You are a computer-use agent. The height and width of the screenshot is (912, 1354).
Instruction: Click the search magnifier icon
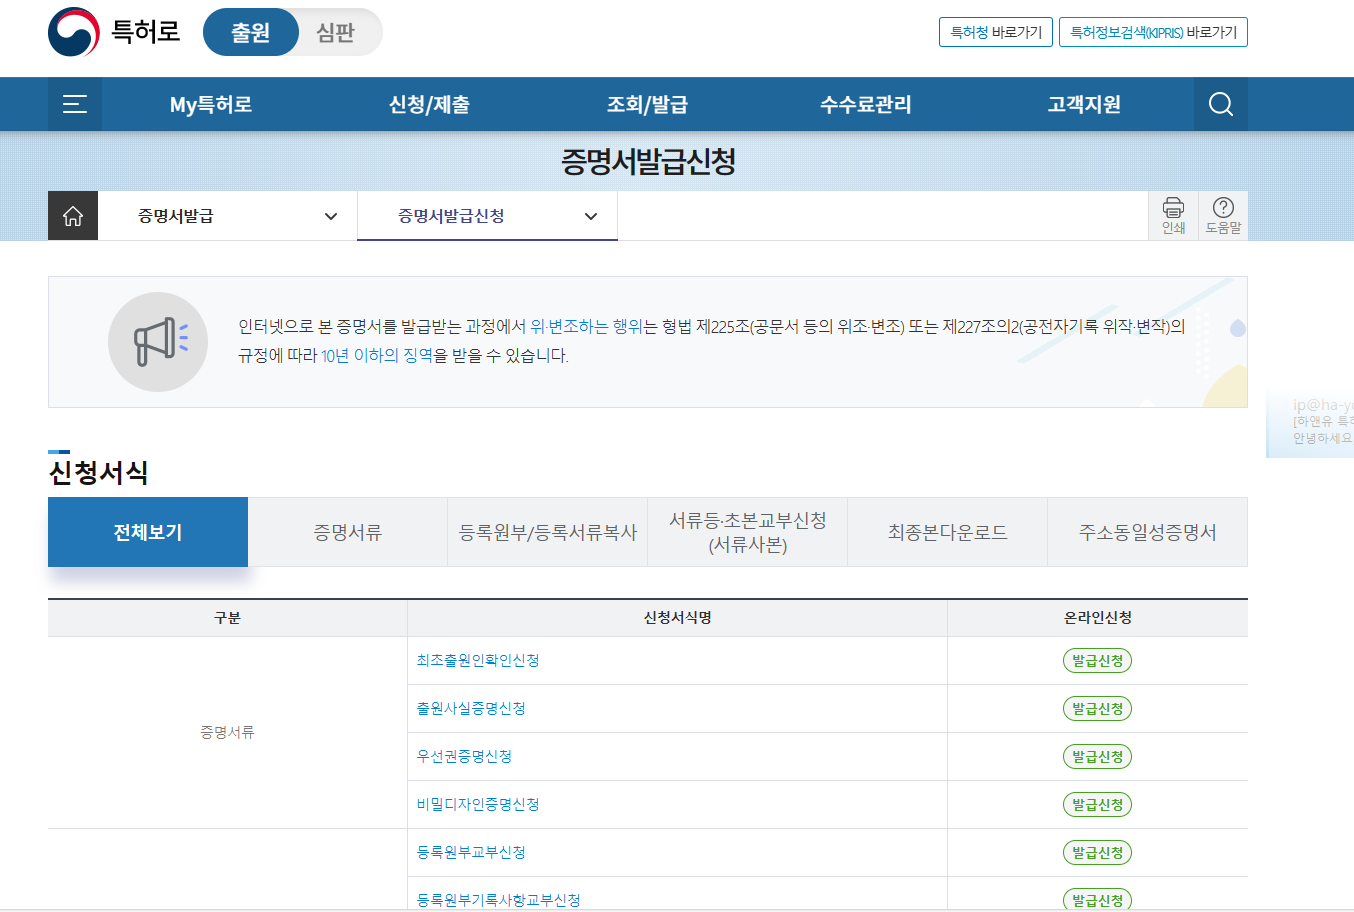click(x=1220, y=104)
